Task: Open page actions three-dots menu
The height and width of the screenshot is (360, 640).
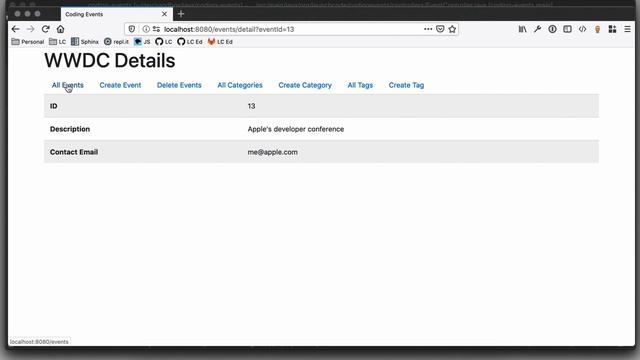Action: (428, 29)
